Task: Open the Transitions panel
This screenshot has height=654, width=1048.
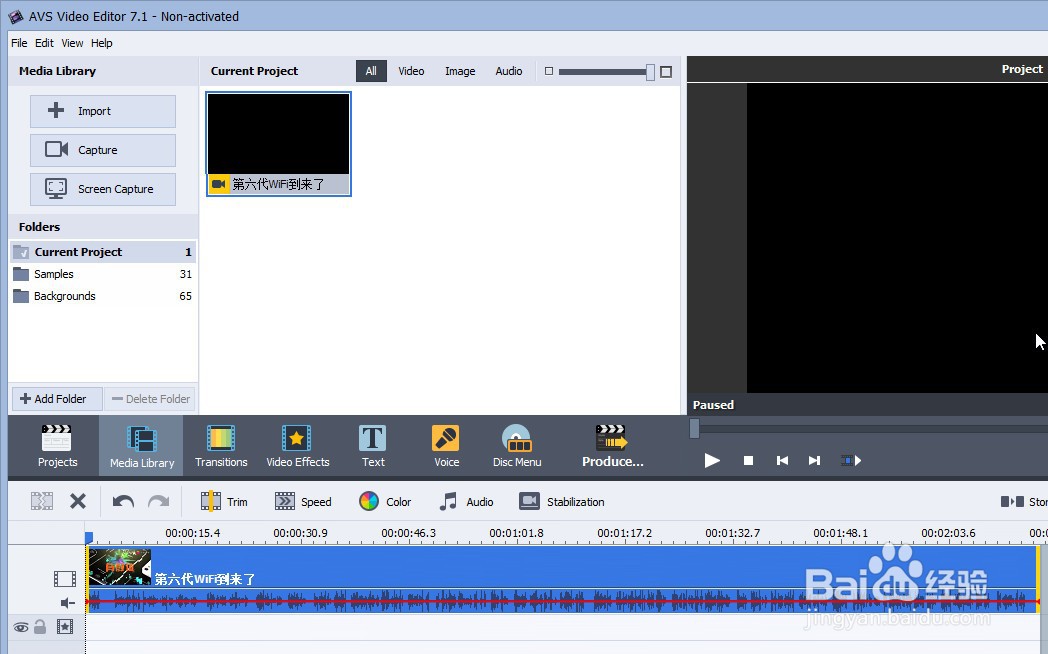Action: click(220, 445)
